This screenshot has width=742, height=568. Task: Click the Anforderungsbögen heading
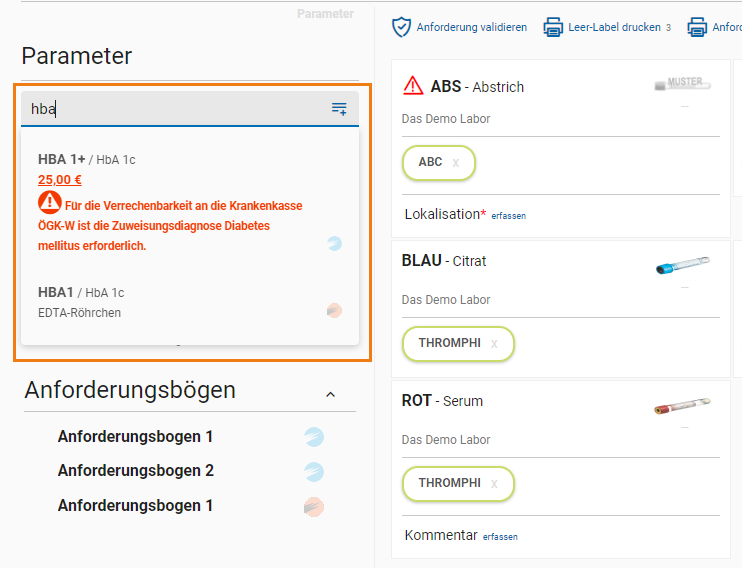pyautogui.click(x=130, y=390)
